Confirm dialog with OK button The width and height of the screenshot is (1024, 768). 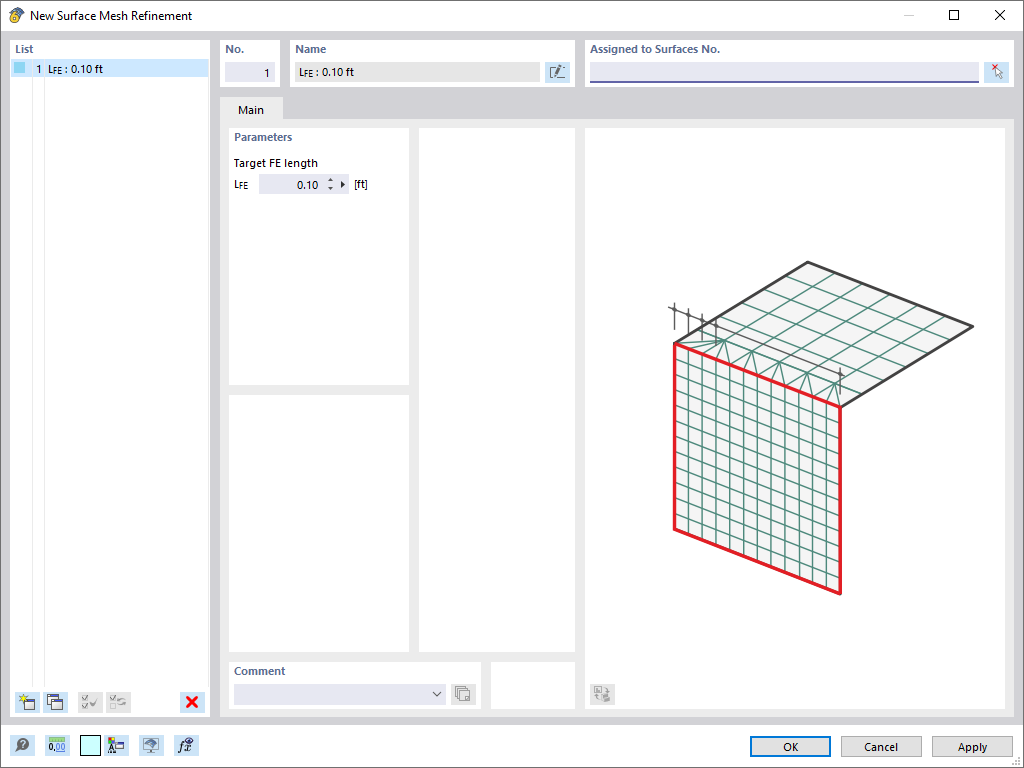pyautogui.click(x=790, y=746)
